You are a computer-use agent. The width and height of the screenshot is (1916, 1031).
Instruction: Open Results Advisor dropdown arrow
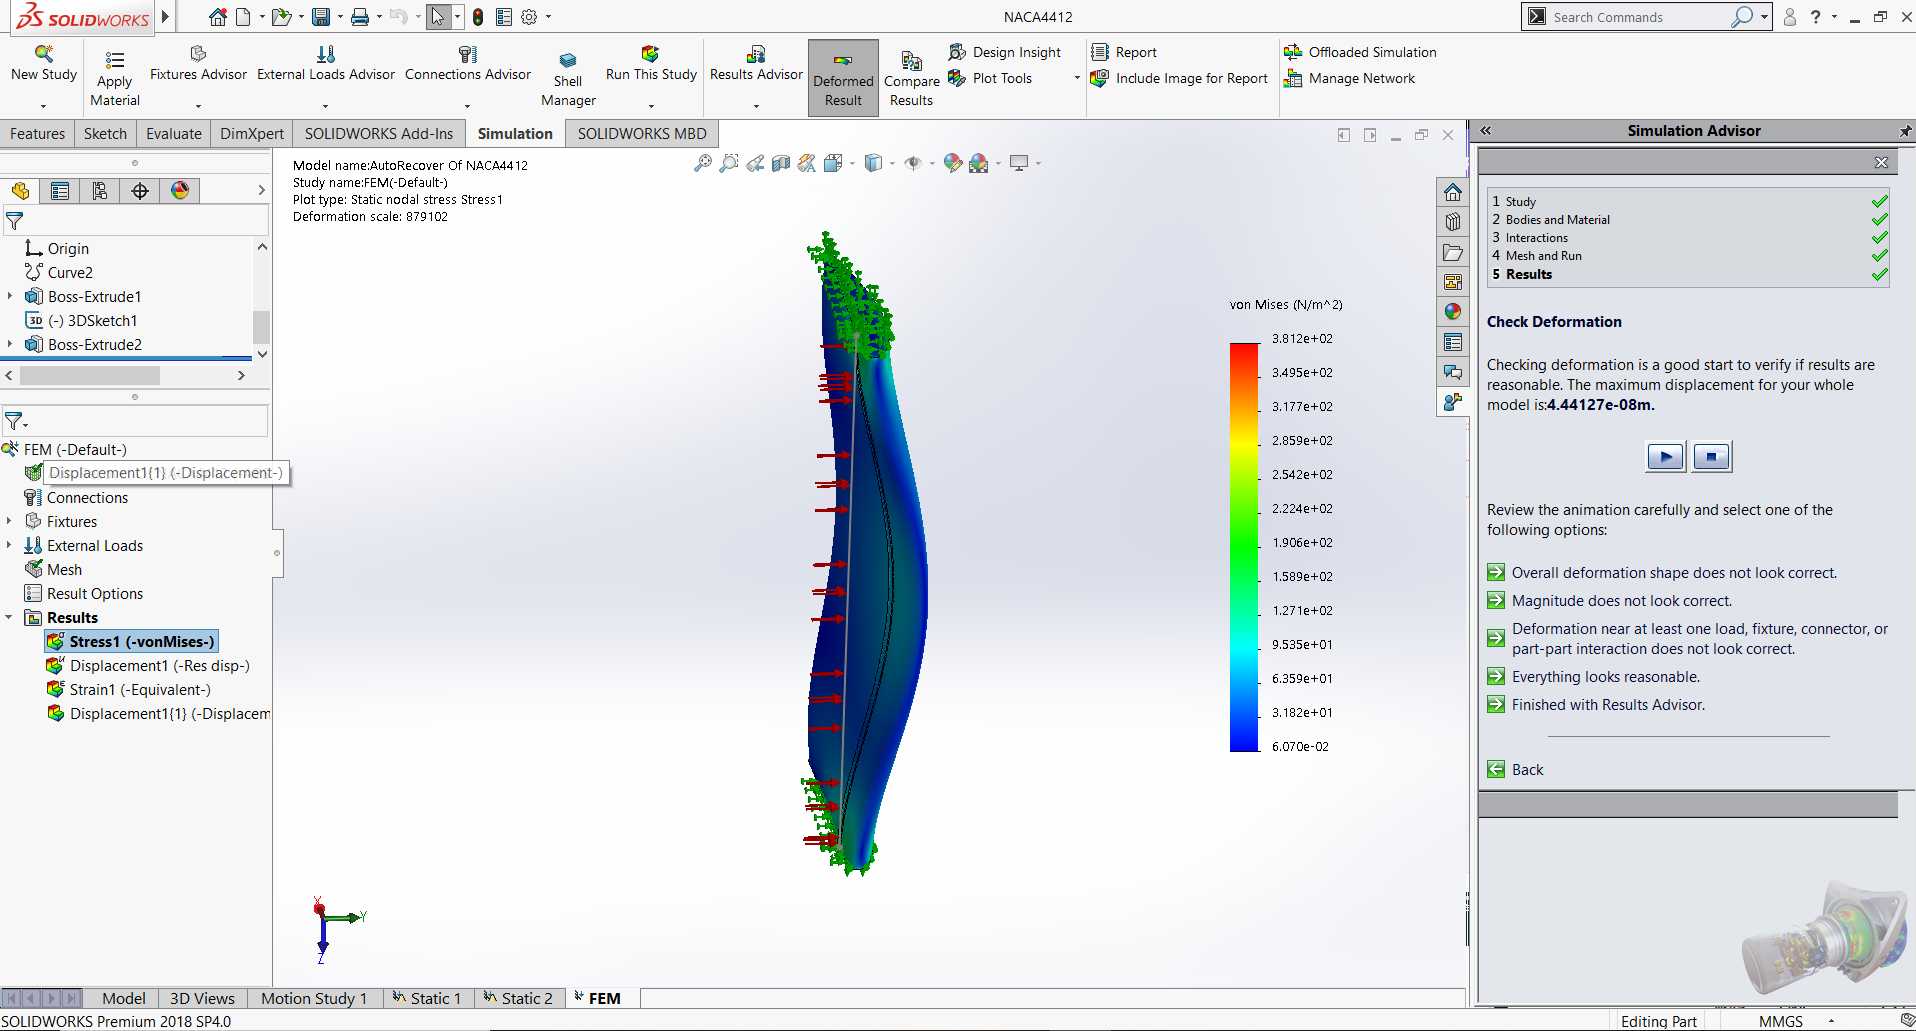[756, 106]
